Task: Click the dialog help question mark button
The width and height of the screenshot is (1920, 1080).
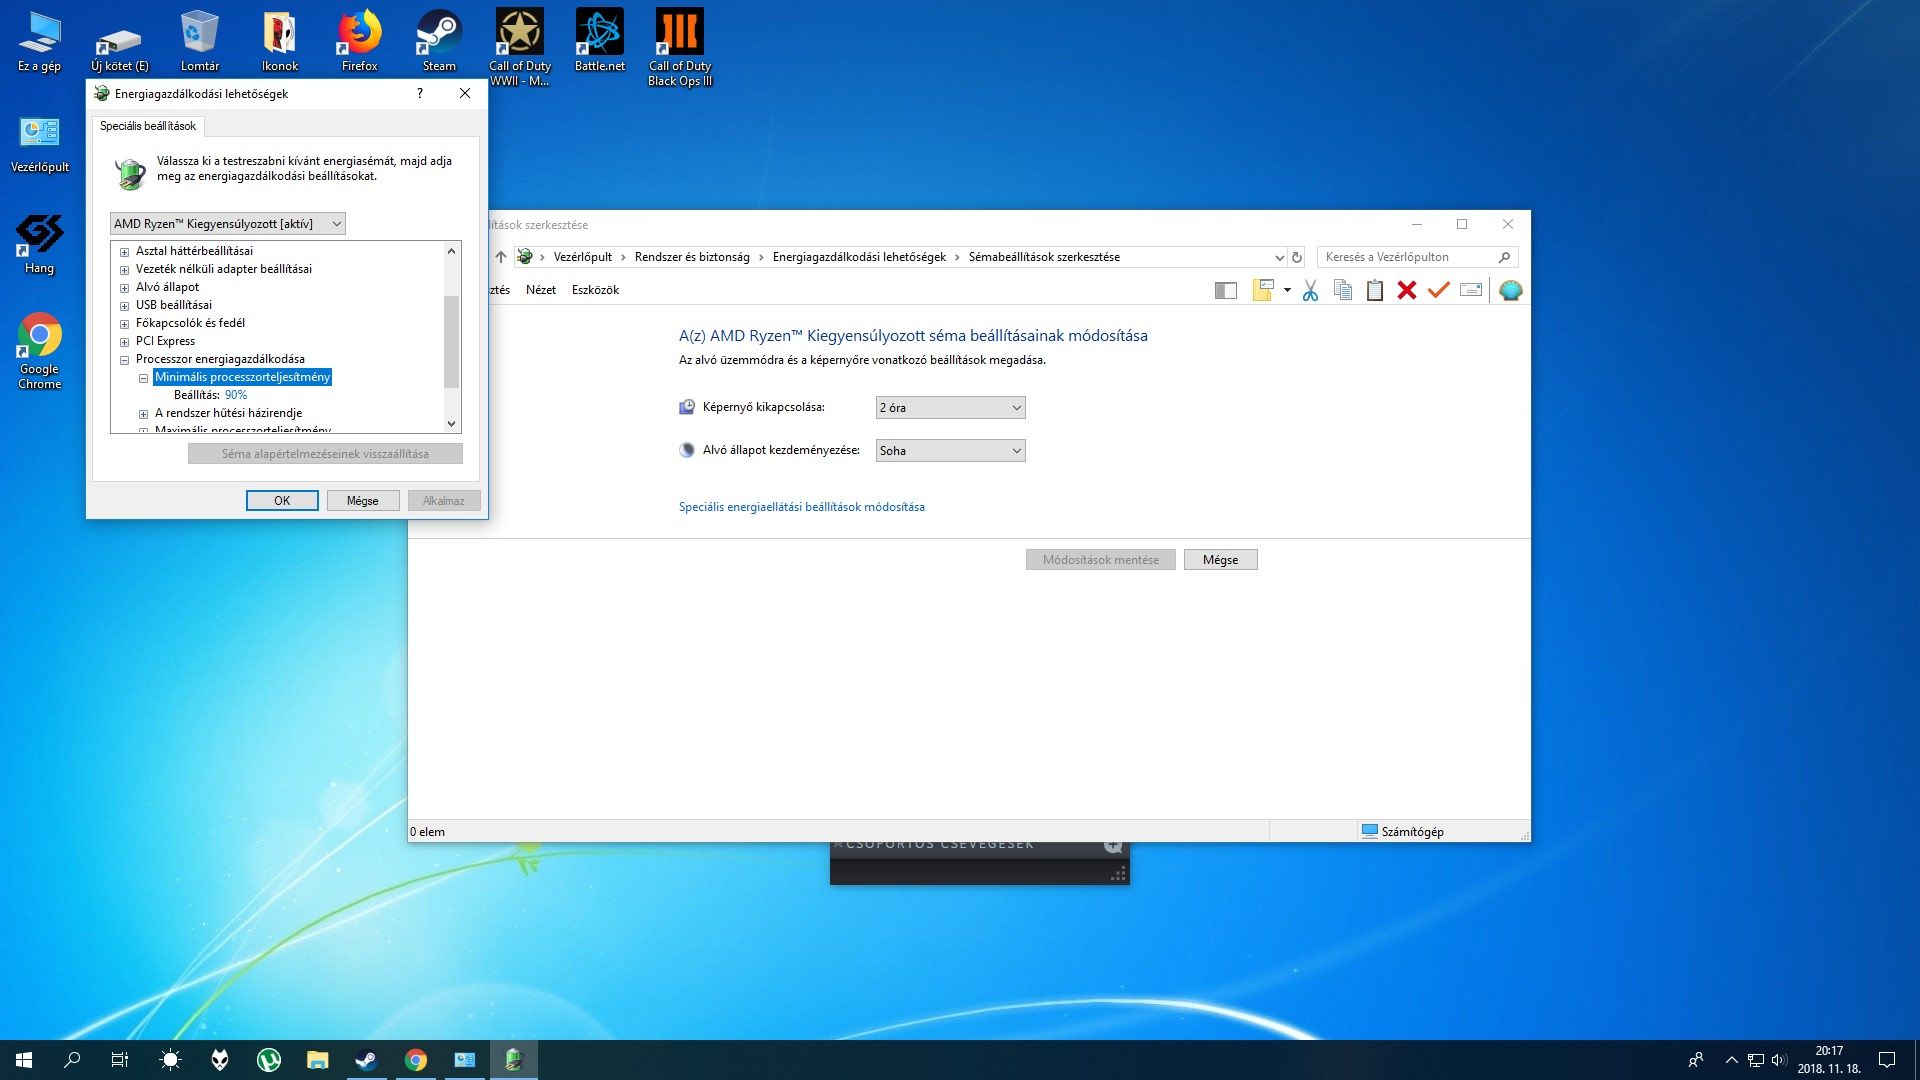Action: coord(420,93)
